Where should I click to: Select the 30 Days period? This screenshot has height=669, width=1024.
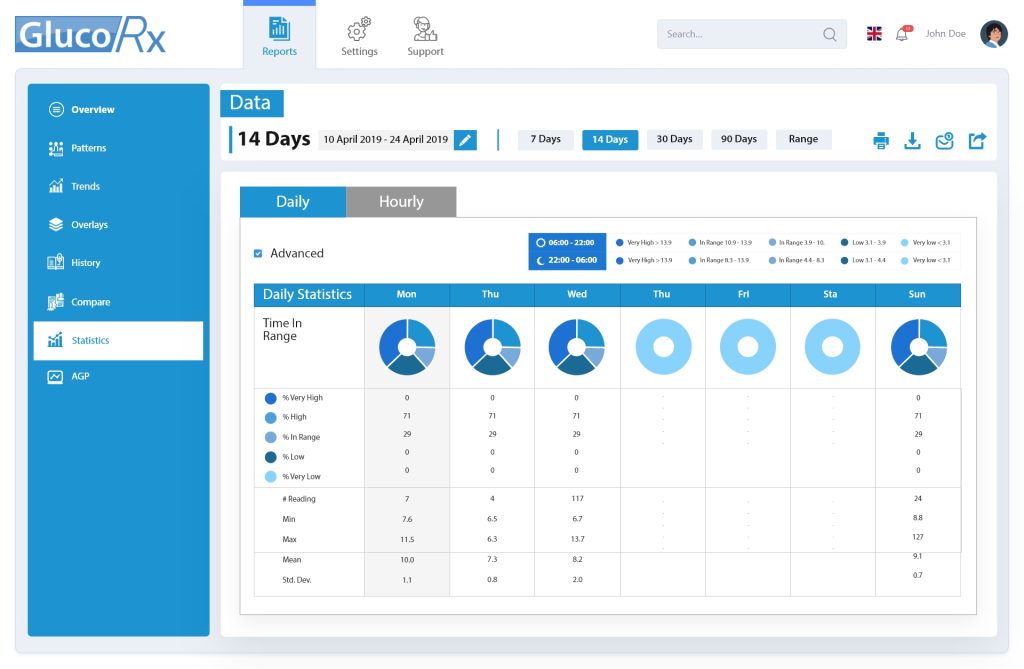pyautogui.click(x=674, y=139)
